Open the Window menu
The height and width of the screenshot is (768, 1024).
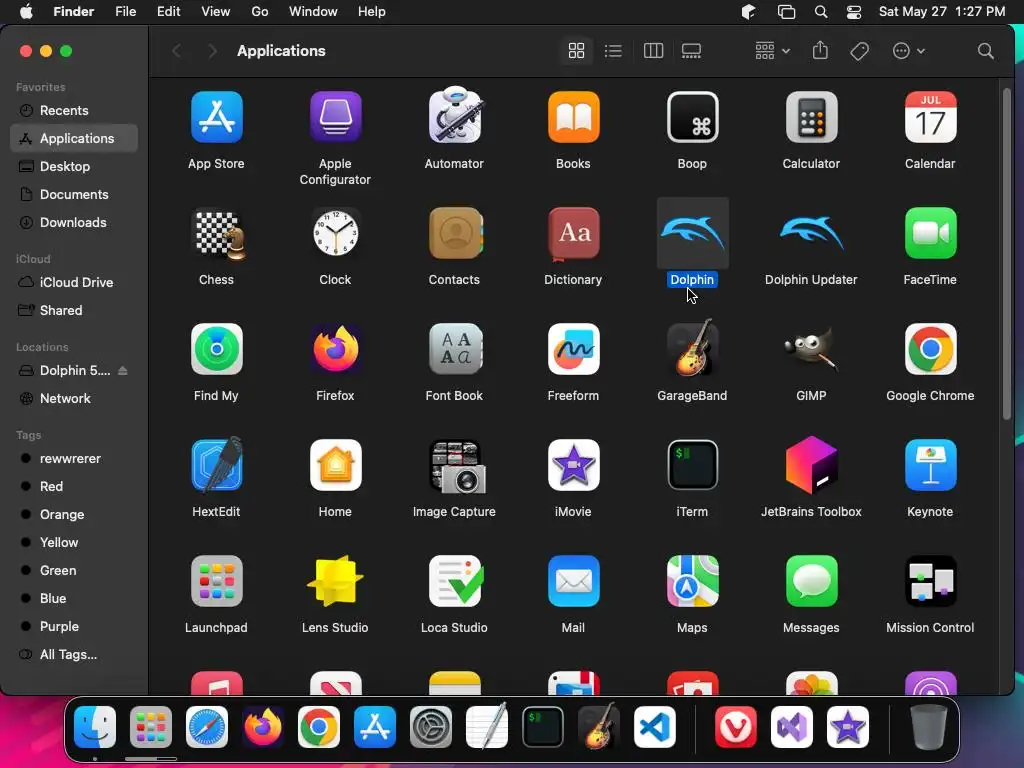[x=313, y=12]
